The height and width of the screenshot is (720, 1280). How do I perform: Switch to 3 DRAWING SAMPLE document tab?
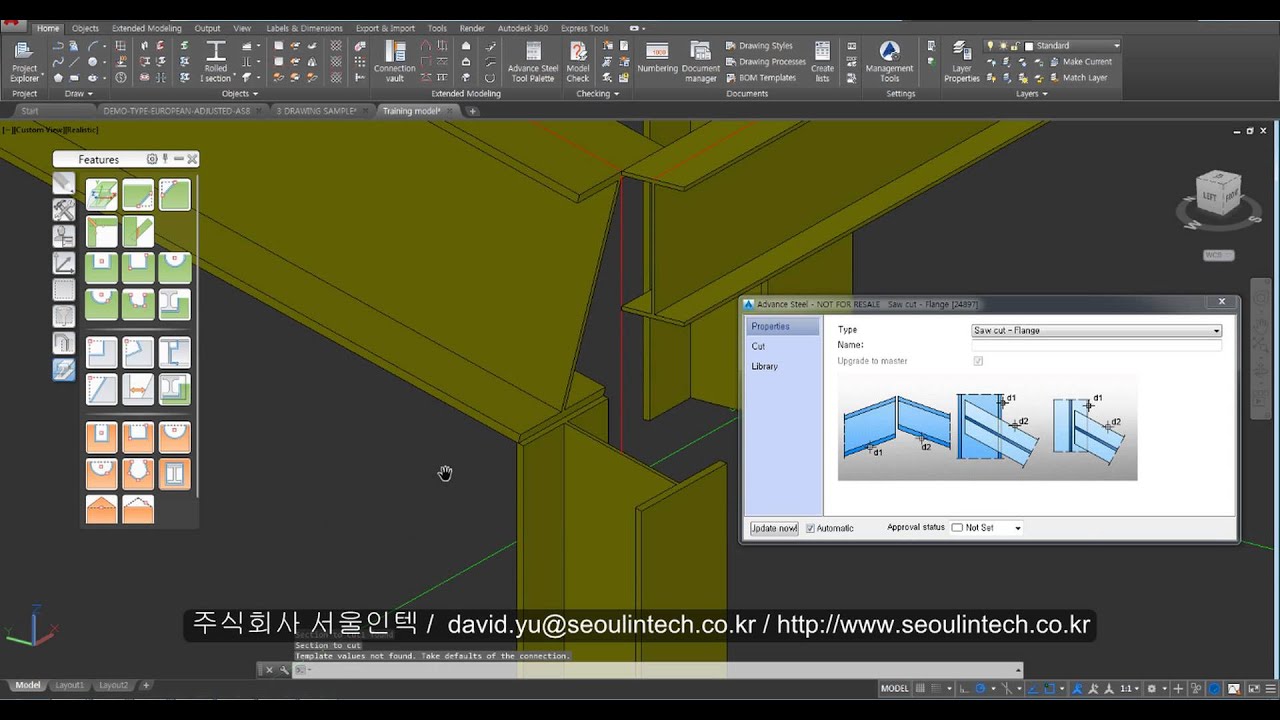pyautogui.click(x=317, y=111)
